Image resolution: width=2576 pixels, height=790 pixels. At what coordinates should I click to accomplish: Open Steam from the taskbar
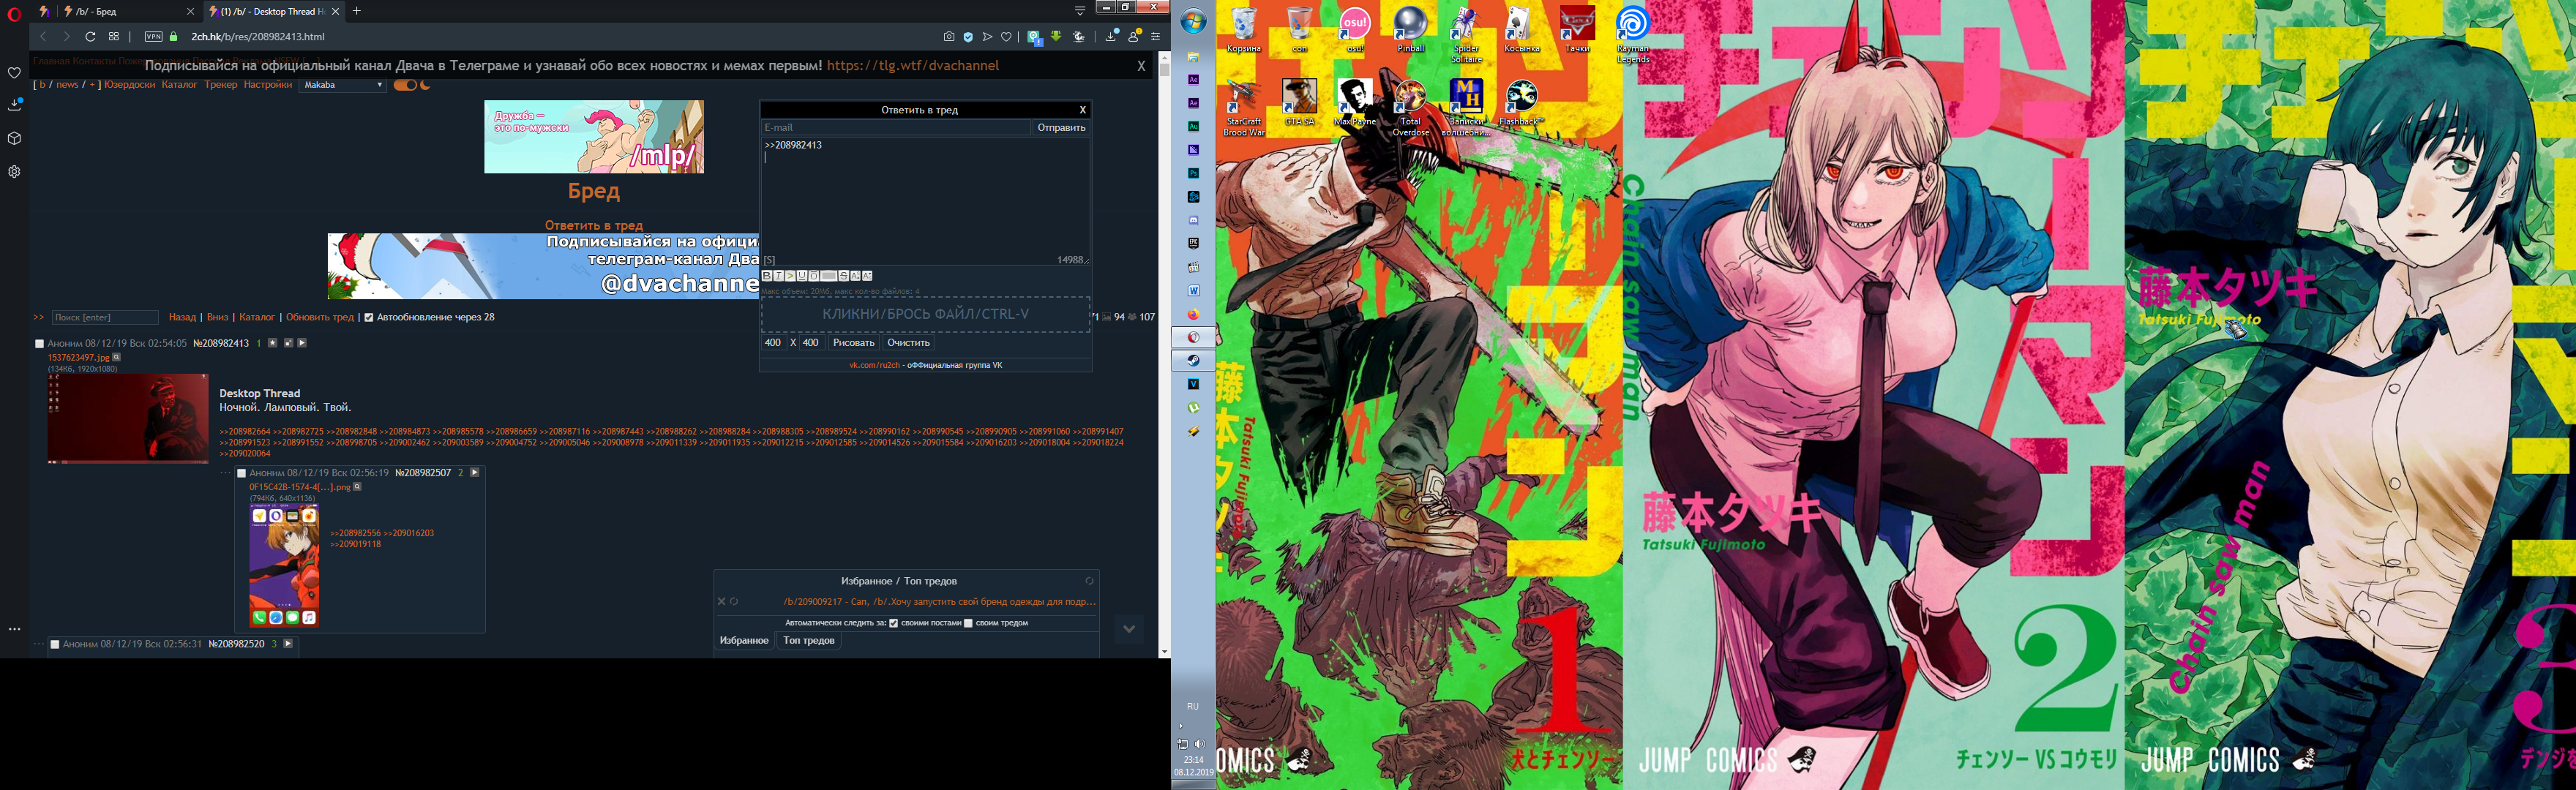(x=1193, y=361)
